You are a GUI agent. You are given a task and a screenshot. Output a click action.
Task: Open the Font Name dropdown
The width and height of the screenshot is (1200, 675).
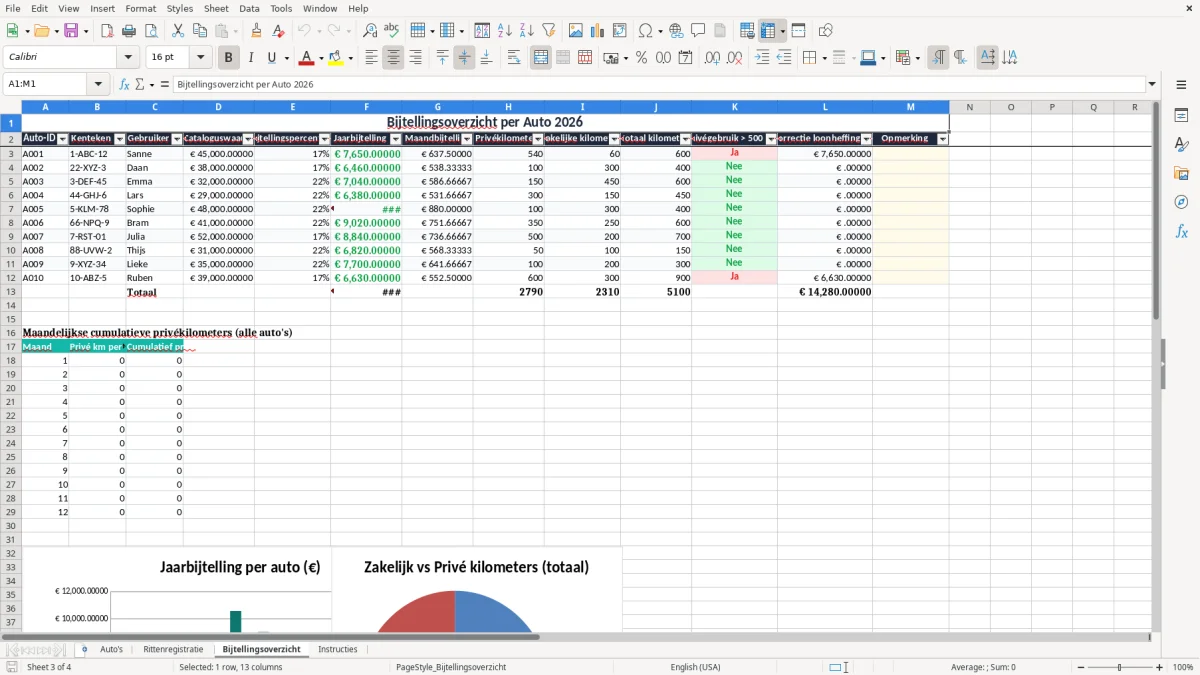[128, 58]
